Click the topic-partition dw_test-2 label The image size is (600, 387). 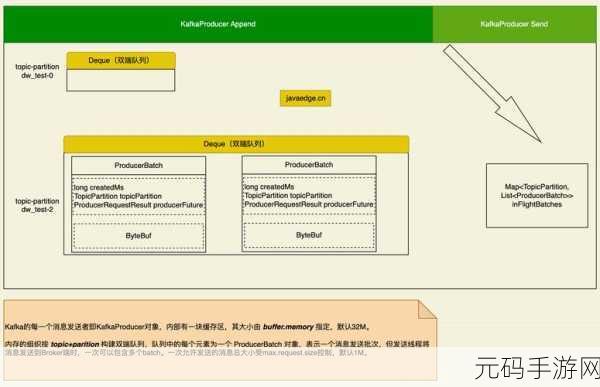[x=37, y=205]
